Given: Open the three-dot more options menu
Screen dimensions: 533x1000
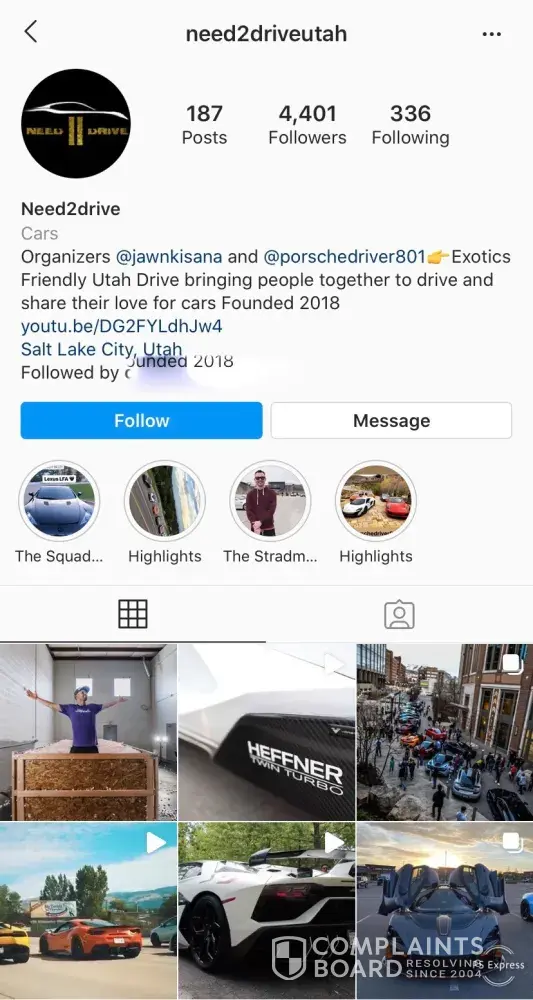Looking at the screenshot, I should coord(492,34).
